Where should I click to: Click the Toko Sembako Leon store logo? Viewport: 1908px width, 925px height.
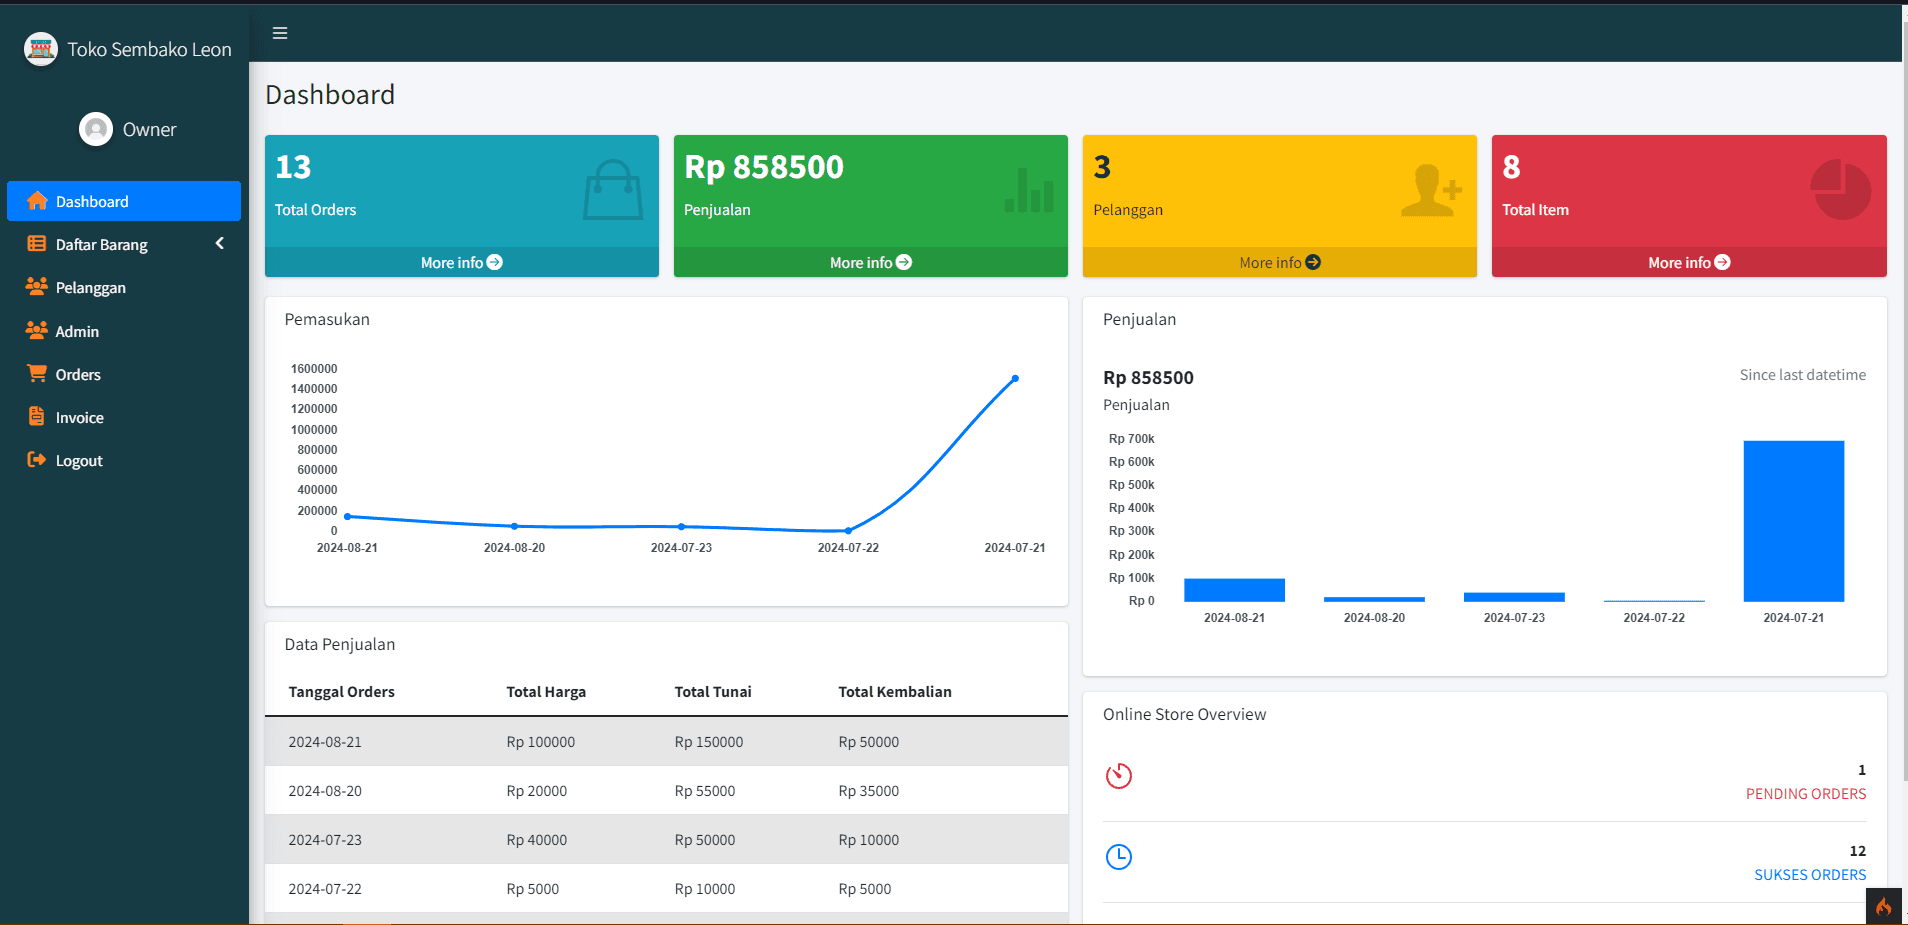pos(41,49)
